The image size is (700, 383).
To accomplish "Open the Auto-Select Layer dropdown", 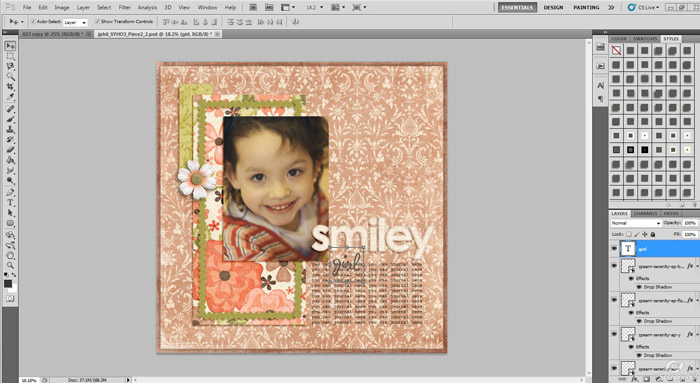I will (75, 22).
